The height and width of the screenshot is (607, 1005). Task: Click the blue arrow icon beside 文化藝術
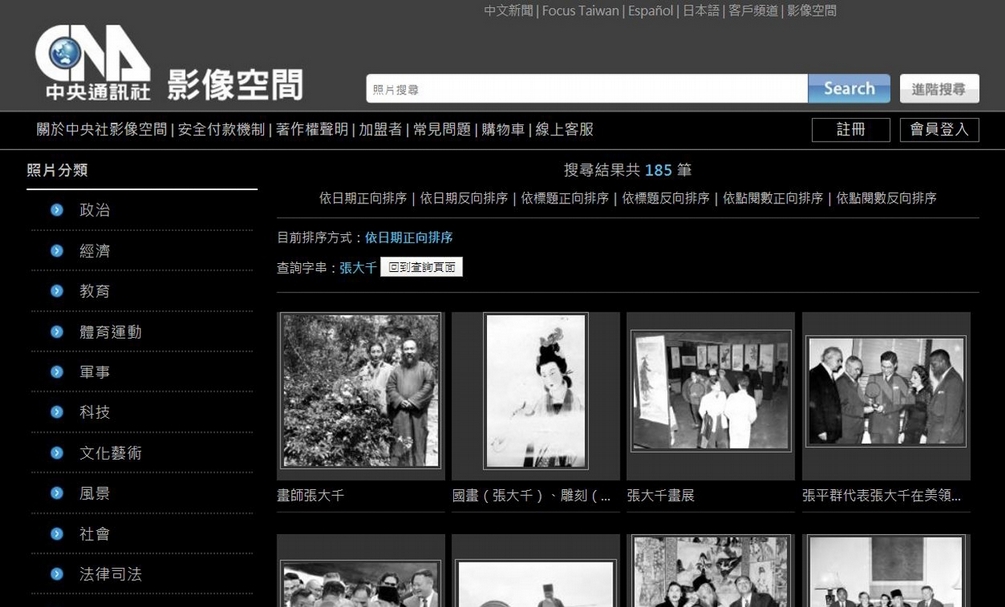(57, 453)
